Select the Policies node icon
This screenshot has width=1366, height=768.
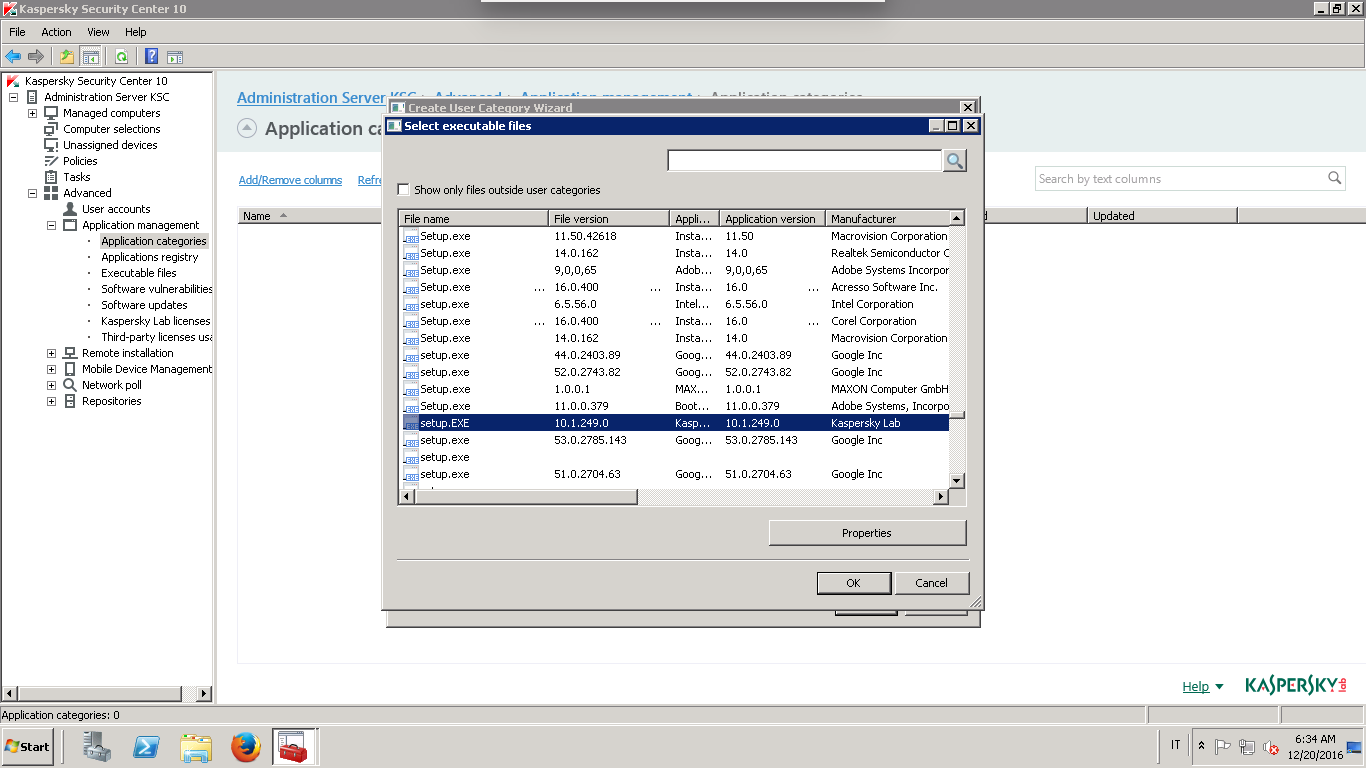coord(51,161)
